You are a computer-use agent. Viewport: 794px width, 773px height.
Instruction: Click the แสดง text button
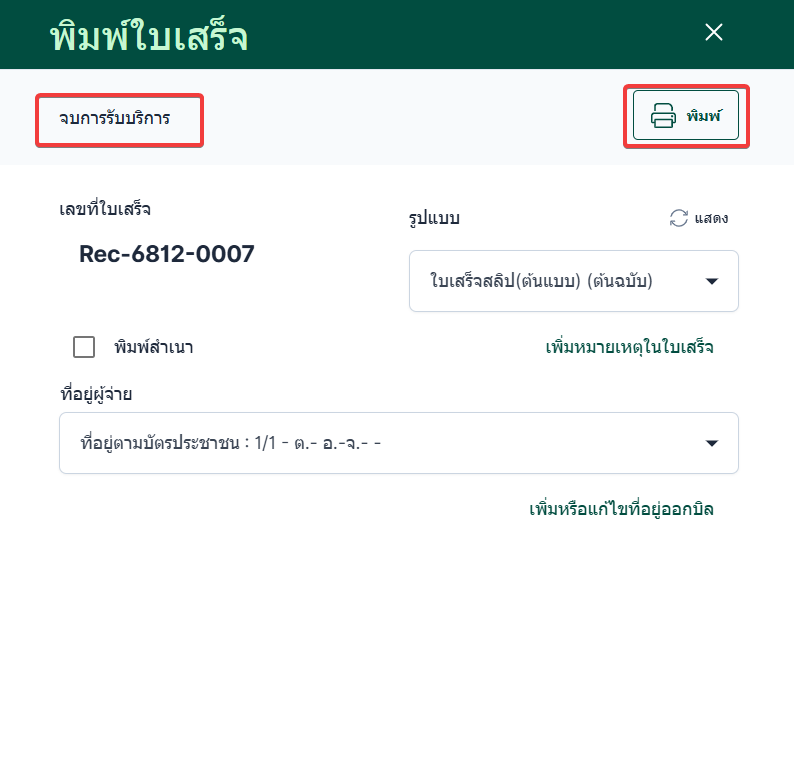click(x=711, y=218)
